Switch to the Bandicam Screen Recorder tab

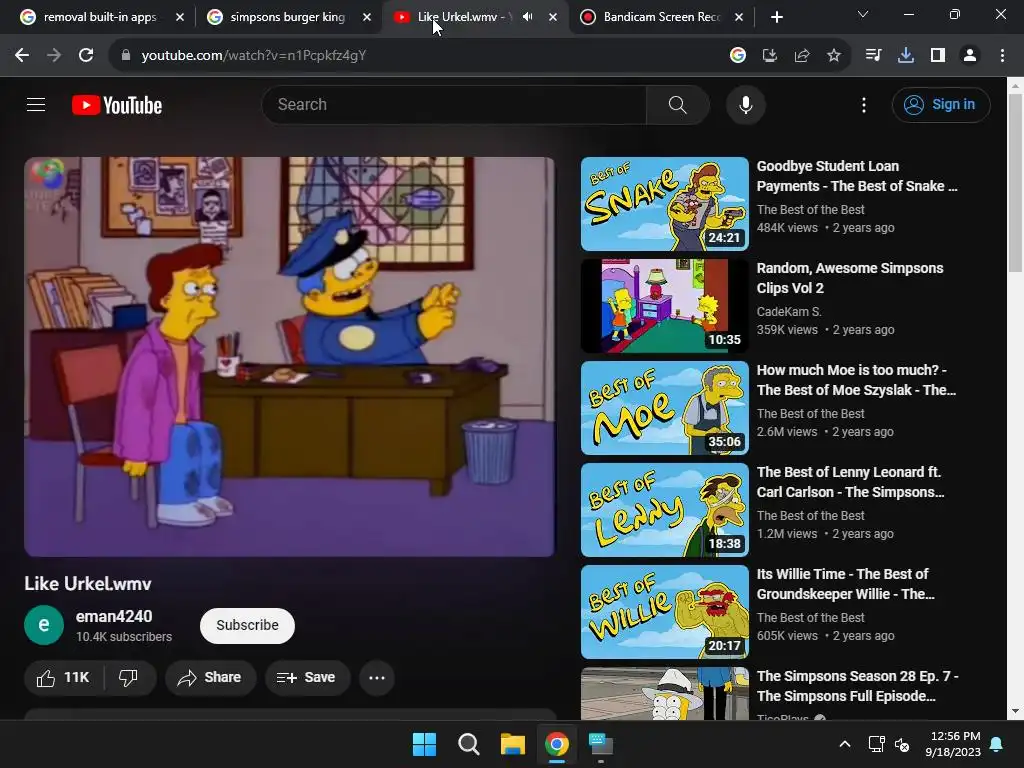(662, 17)
